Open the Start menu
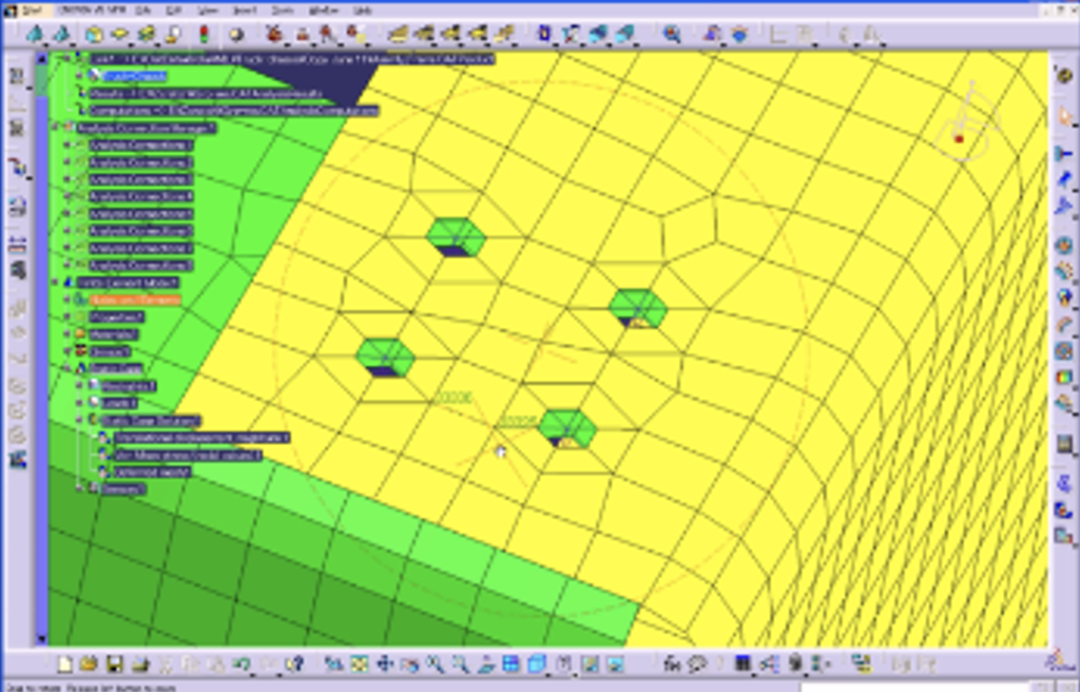The width and height of the screenshot is (1080, 692). pos(32,9)
